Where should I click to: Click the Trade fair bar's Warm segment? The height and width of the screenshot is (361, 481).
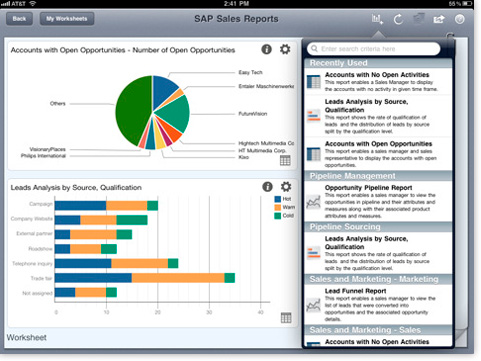pyautogui.click(x=178, y=278)
